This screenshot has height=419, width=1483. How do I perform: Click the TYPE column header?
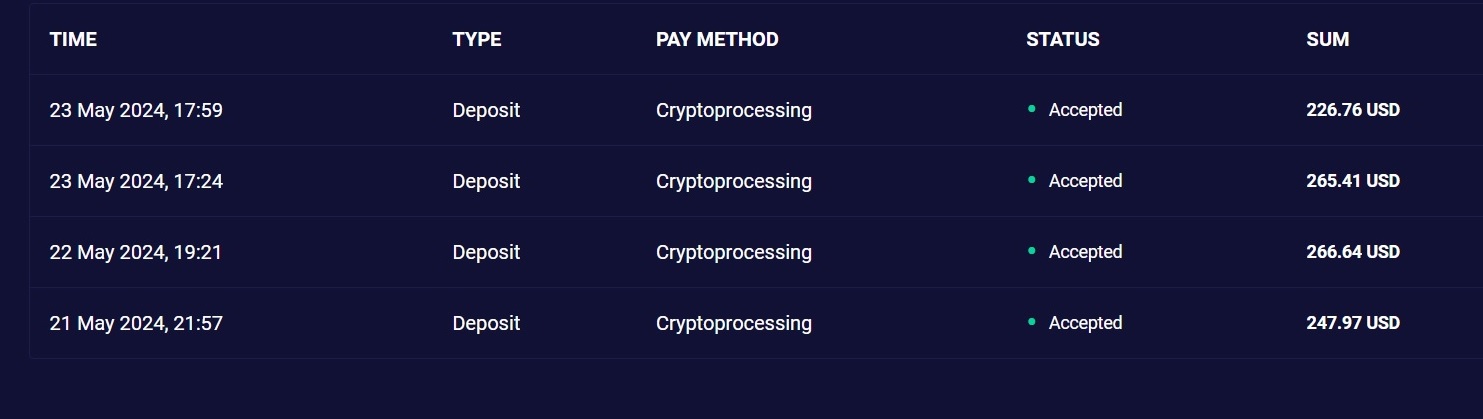pos(477,40)
